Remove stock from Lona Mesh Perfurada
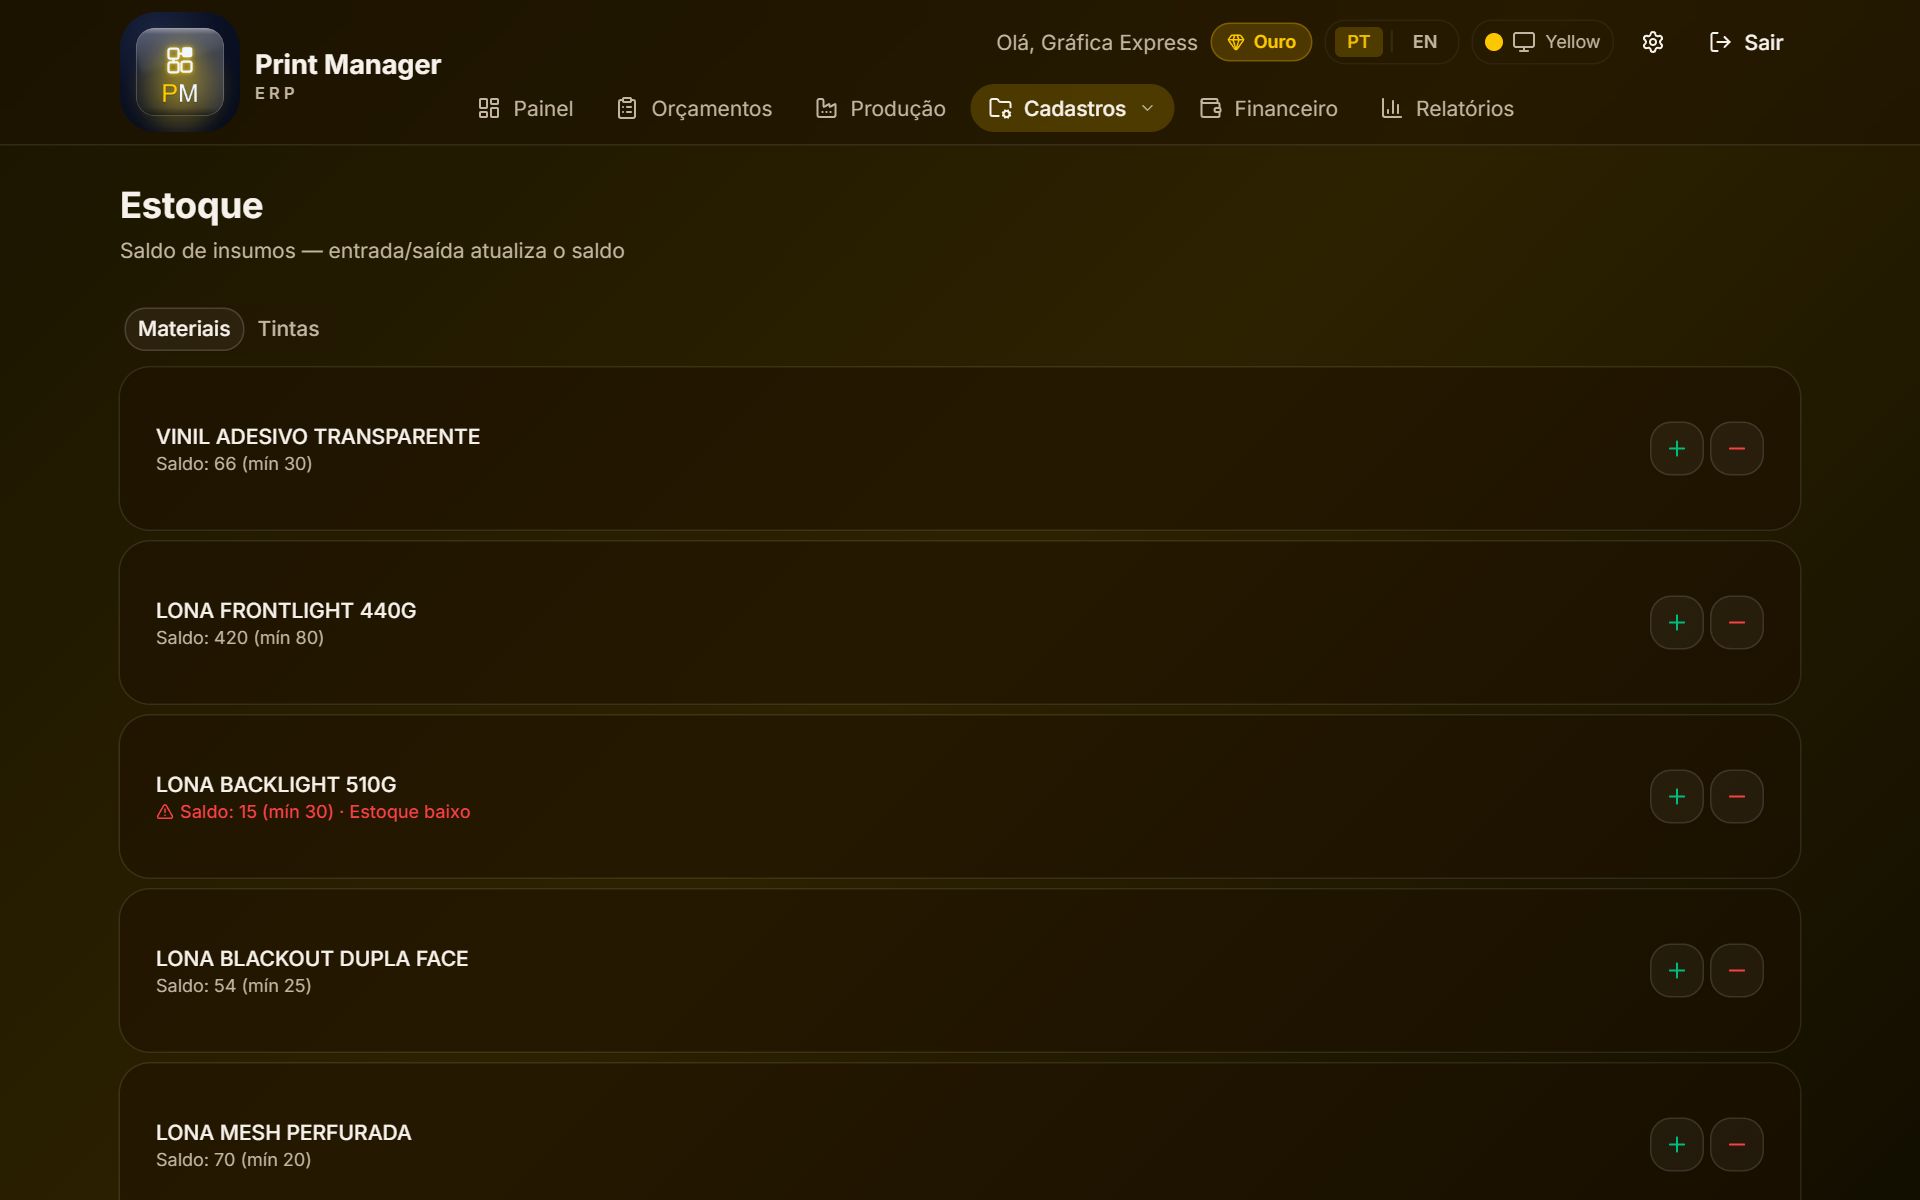The image size is (1920, 1200). [x=1737, y=1145]
